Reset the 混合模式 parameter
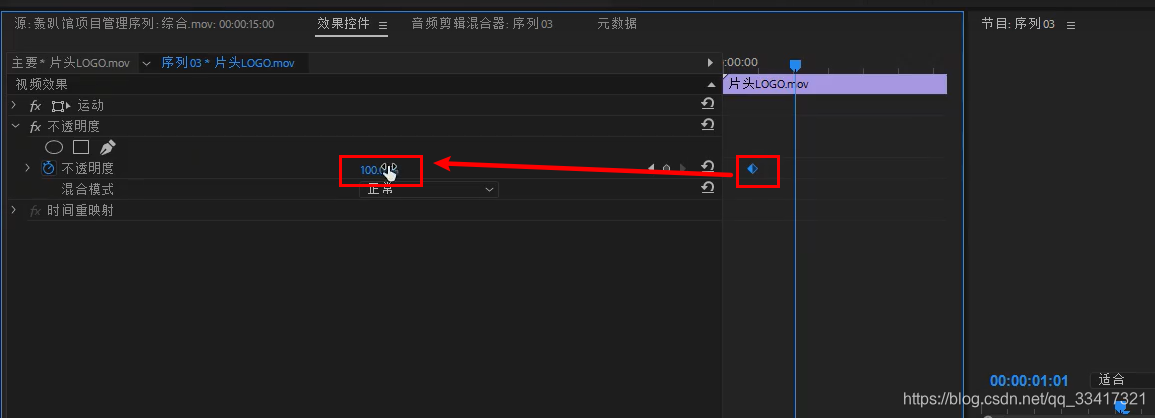 click(x=707, y=188)
